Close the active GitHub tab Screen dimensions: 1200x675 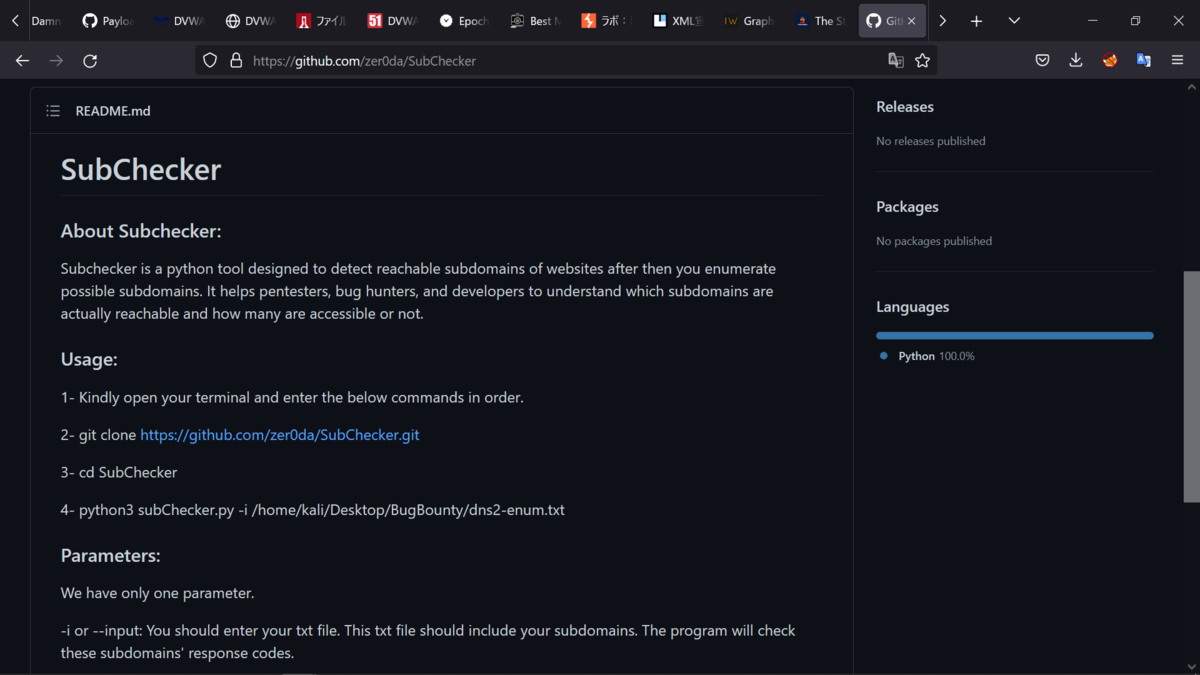point(911,21)
